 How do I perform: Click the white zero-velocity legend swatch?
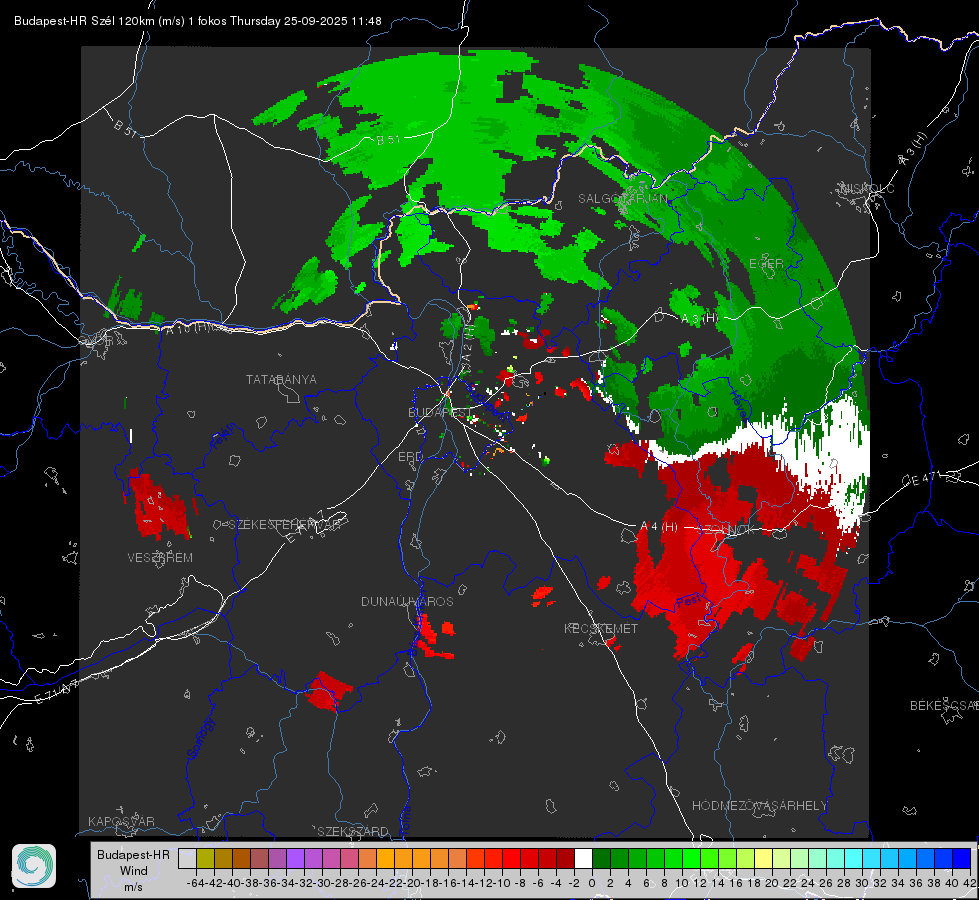pyautogui.click(x=583, y=858)
